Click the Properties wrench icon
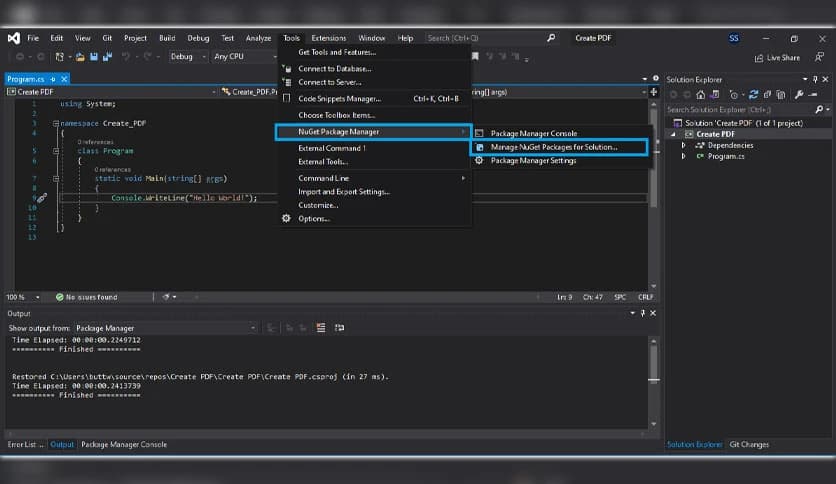This screenshot has width=836, height=484. click(x=799, y=95)
